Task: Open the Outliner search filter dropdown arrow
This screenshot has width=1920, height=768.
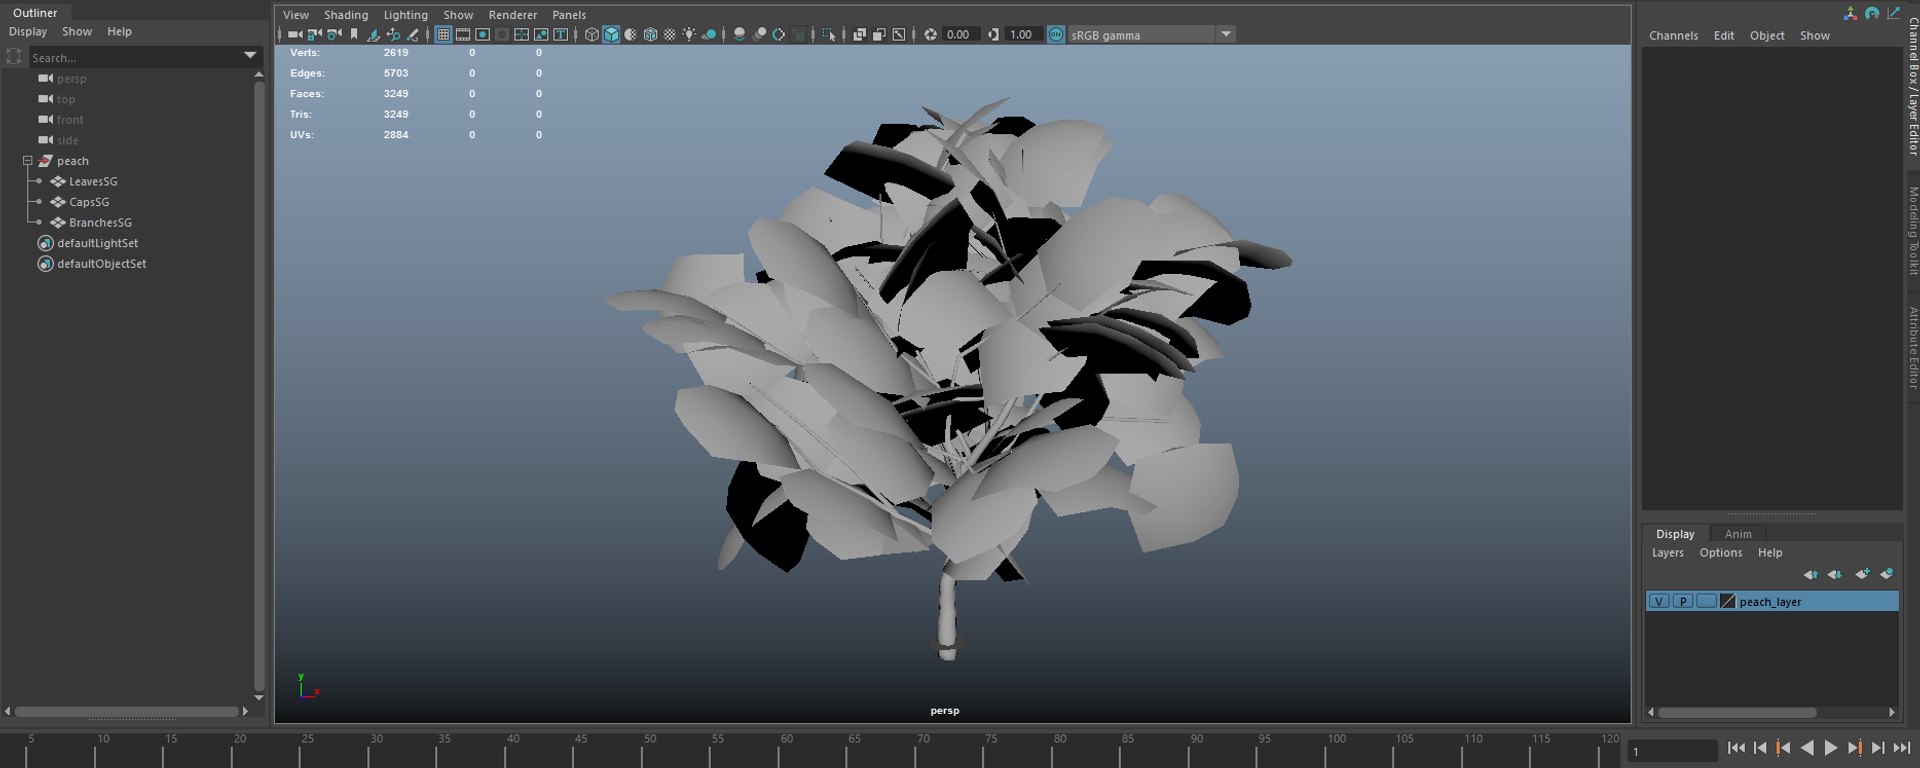Action: [250, 56]
